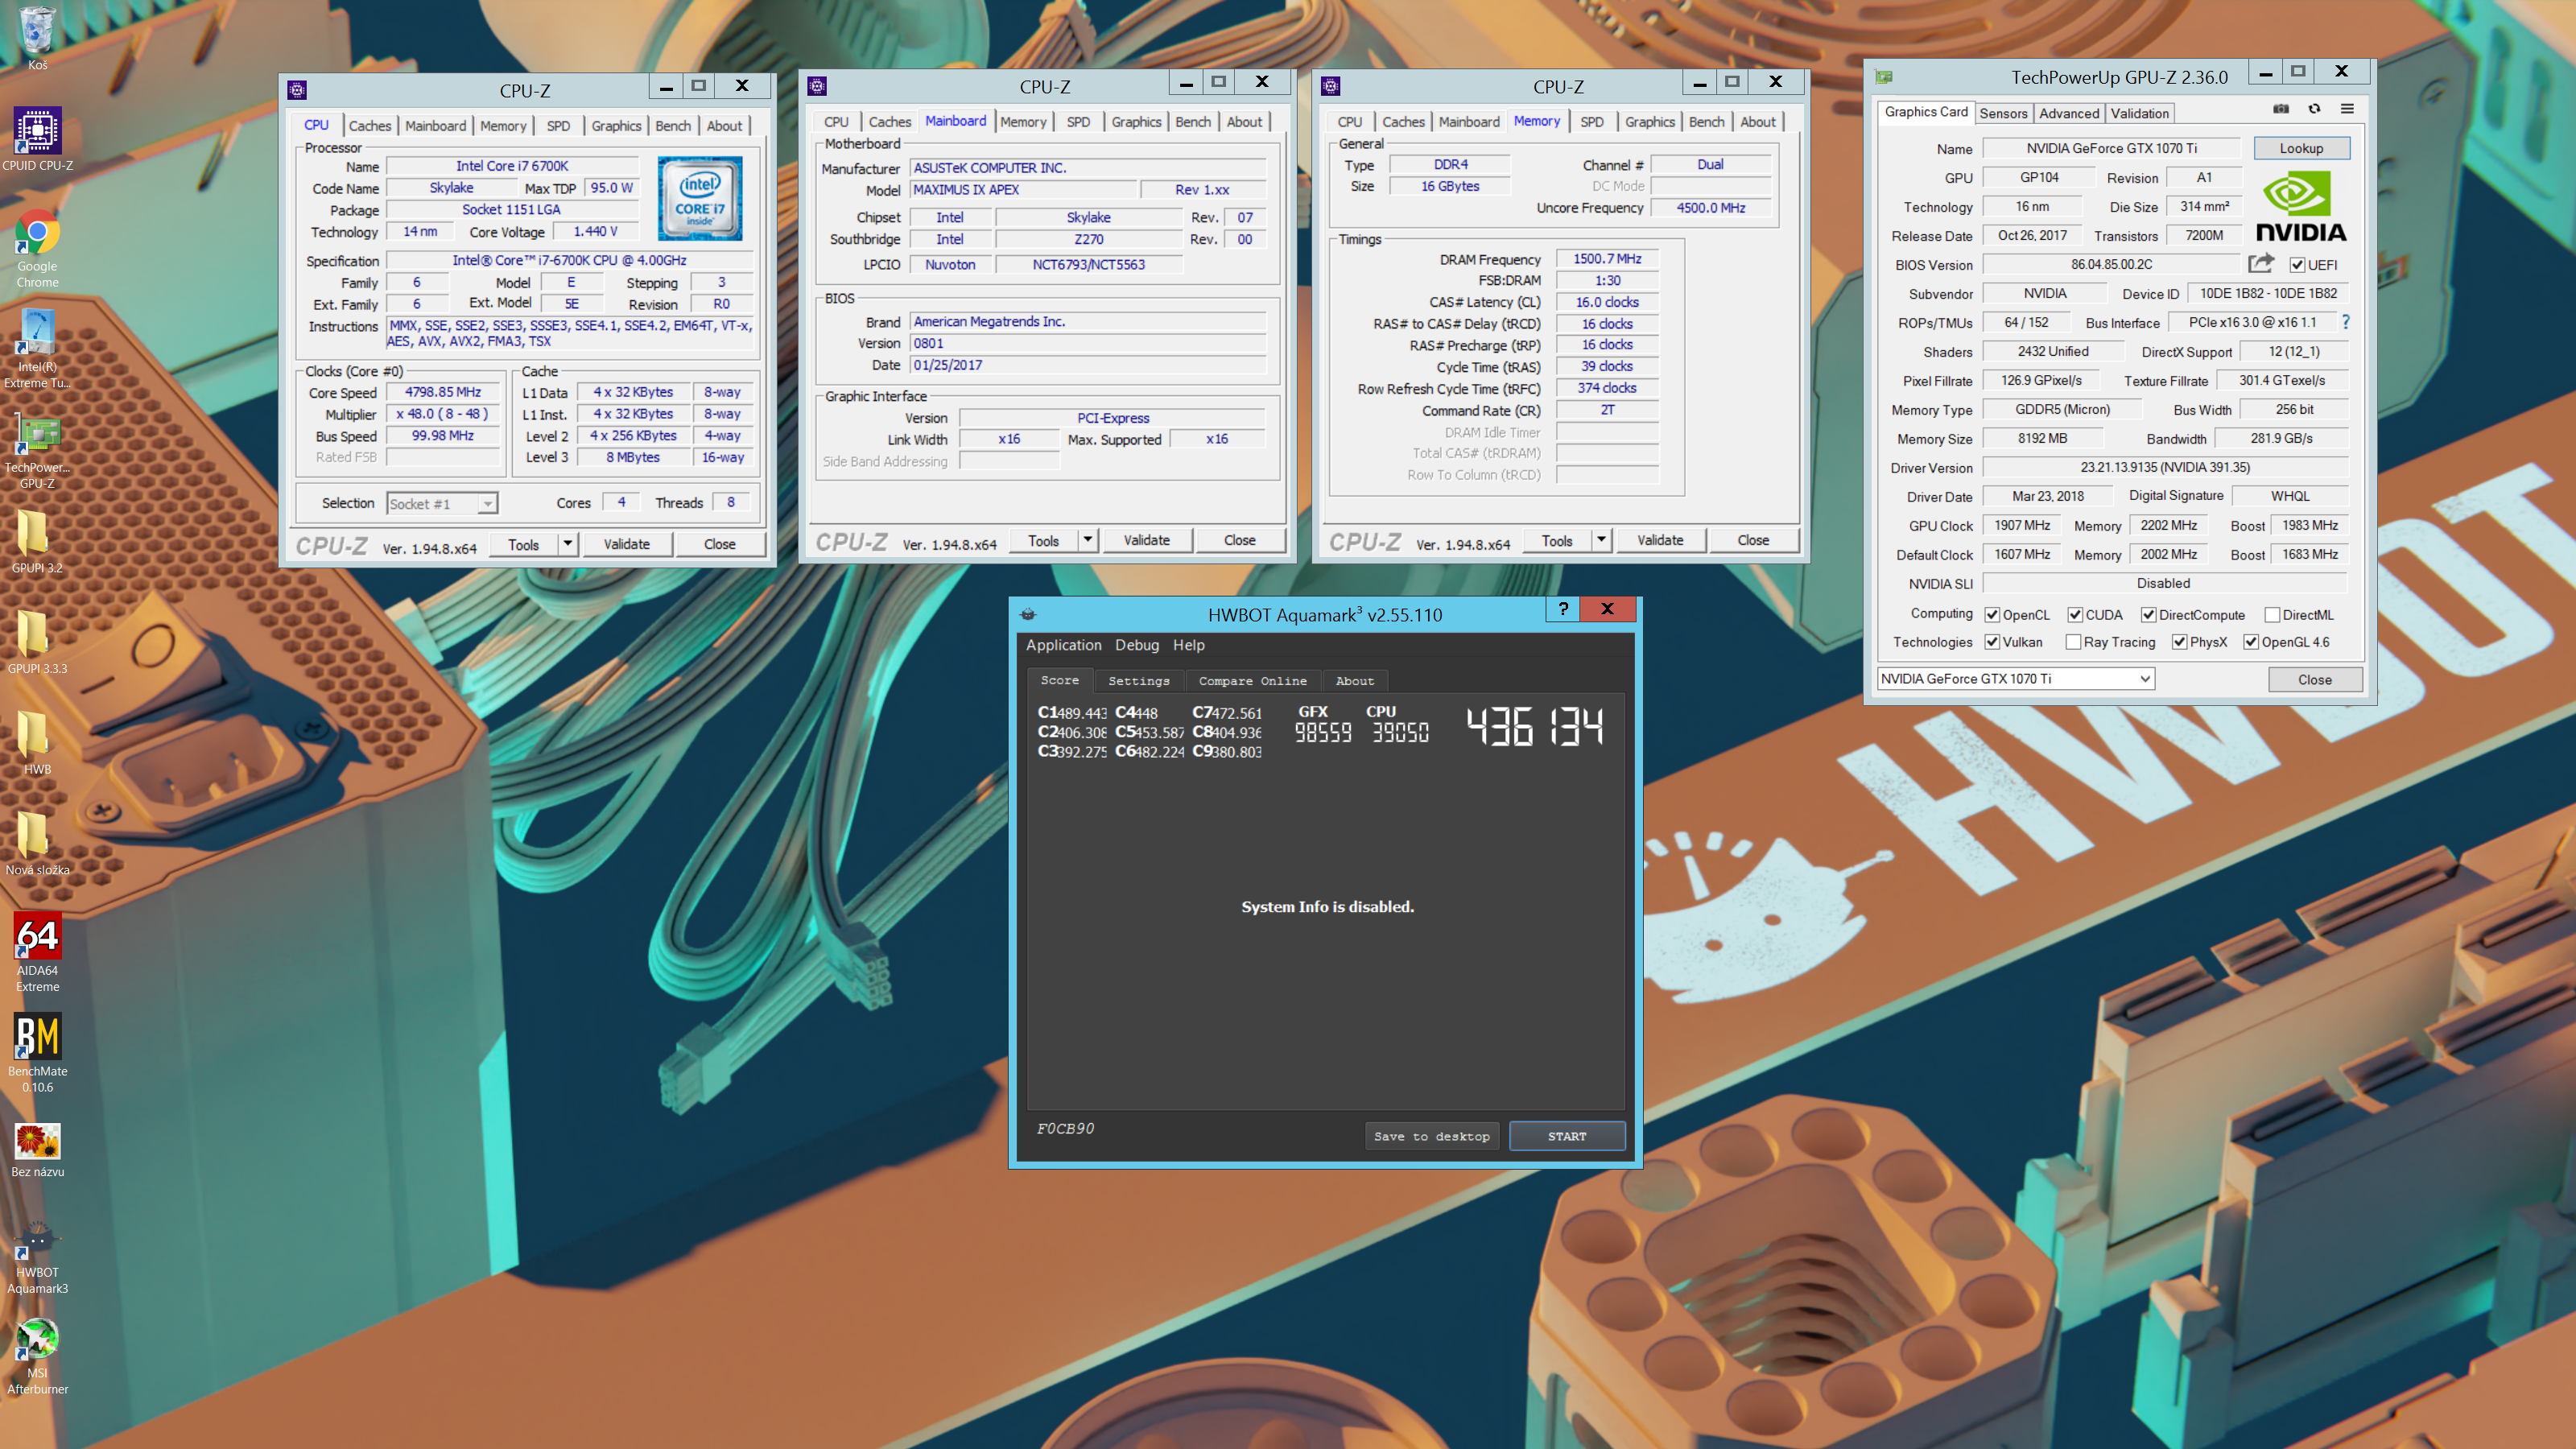Toggle the OpenCL checkbox
The image size is (2576, 1449).
click(1992, 615)
